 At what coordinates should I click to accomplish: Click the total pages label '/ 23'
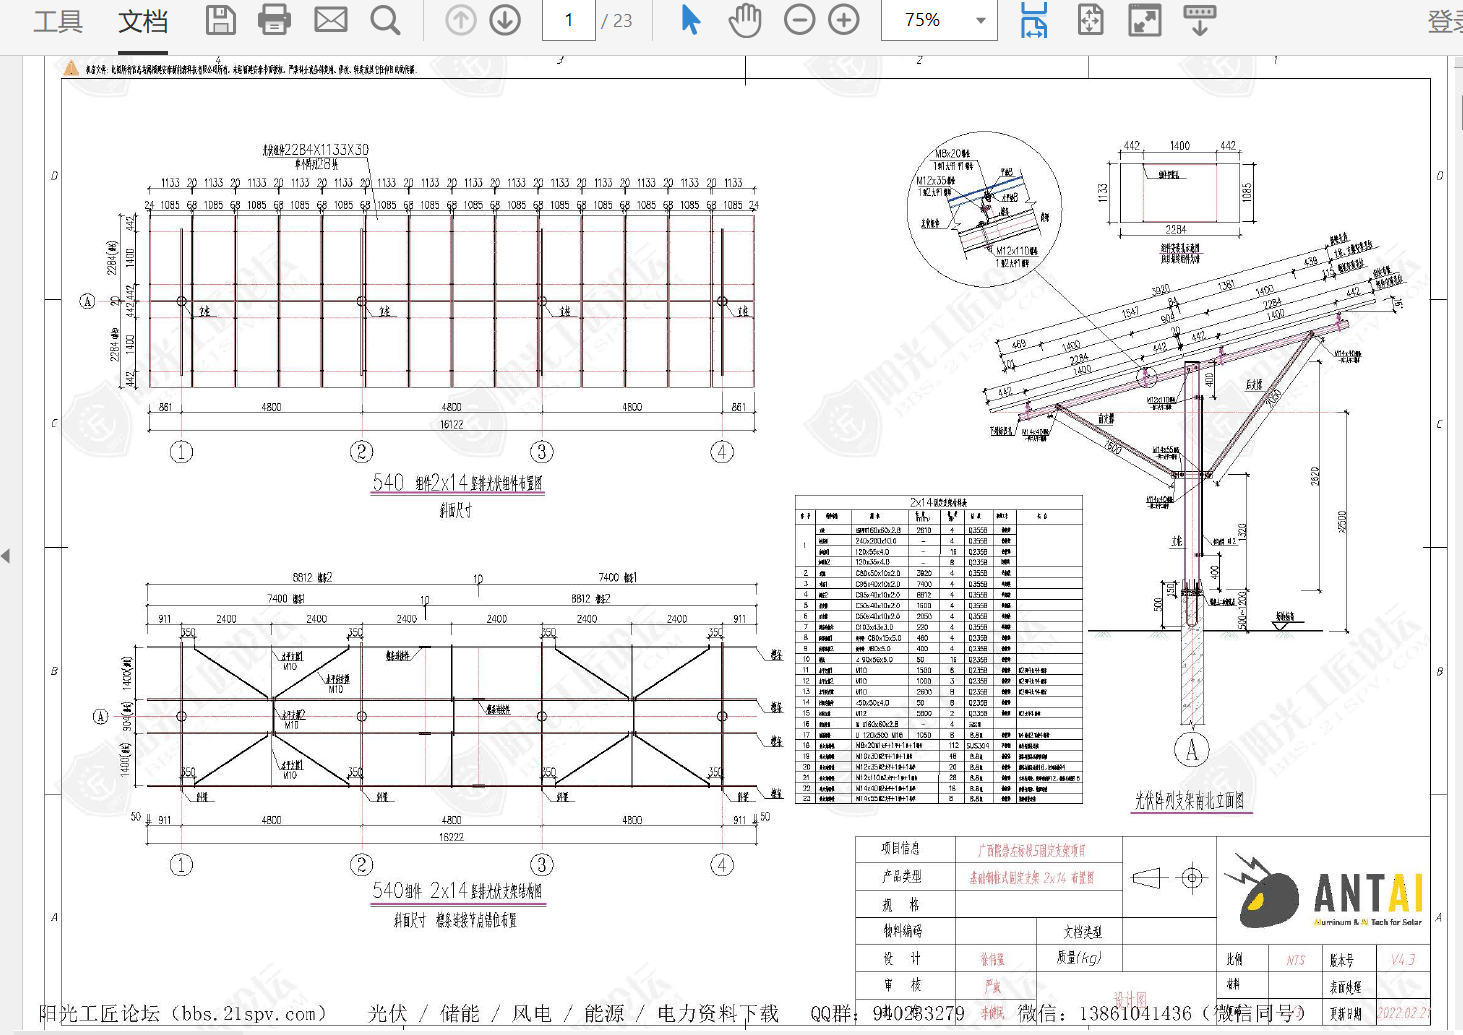[617, 20]
